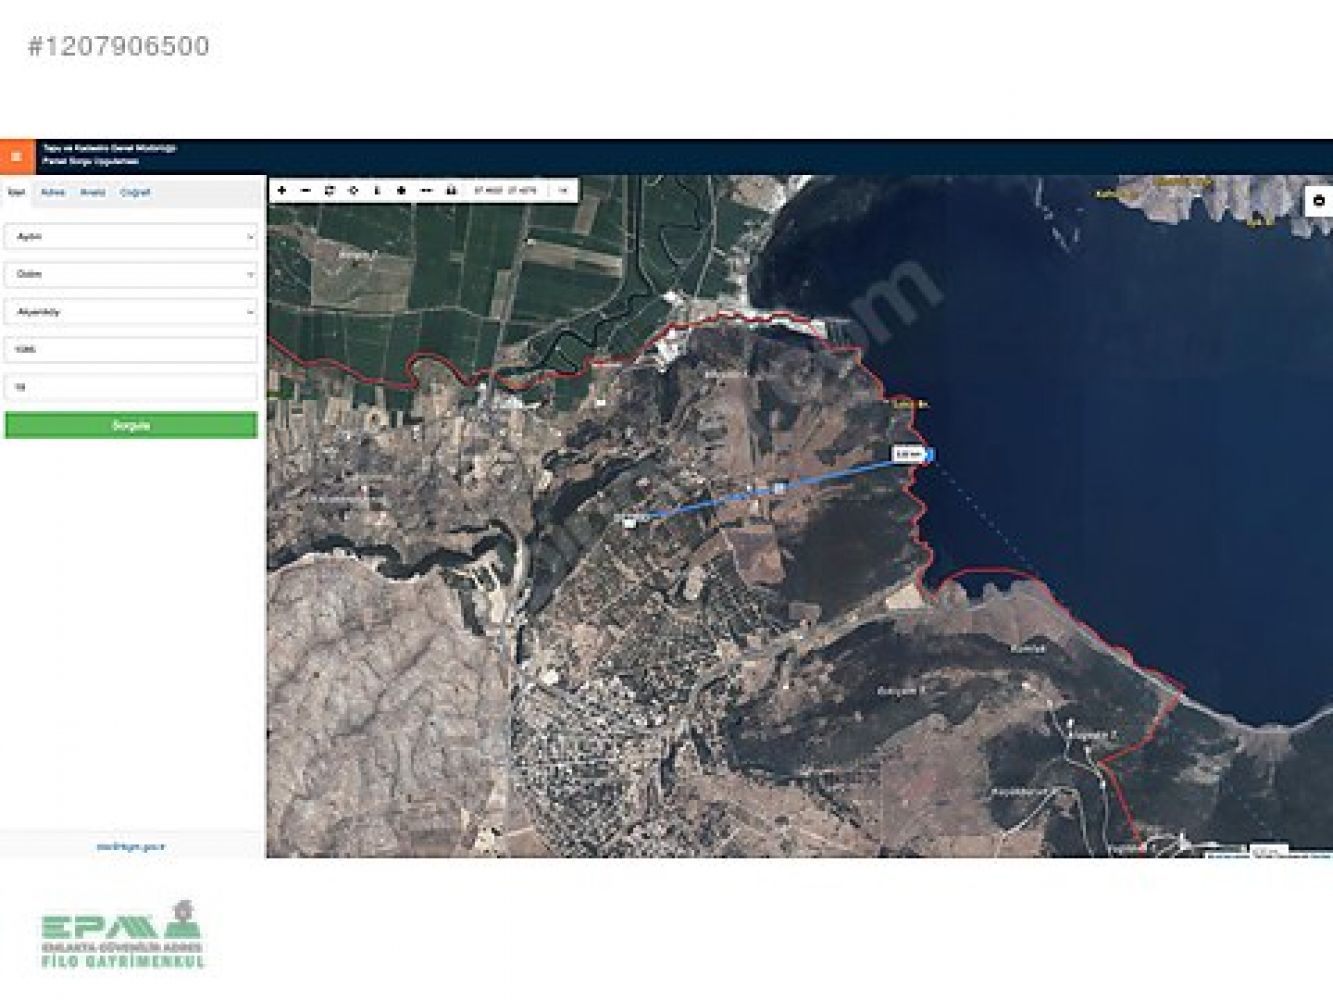Zoom out with the minus icon
This screenshot has width=1333, height=1000.
pos(306,190)
